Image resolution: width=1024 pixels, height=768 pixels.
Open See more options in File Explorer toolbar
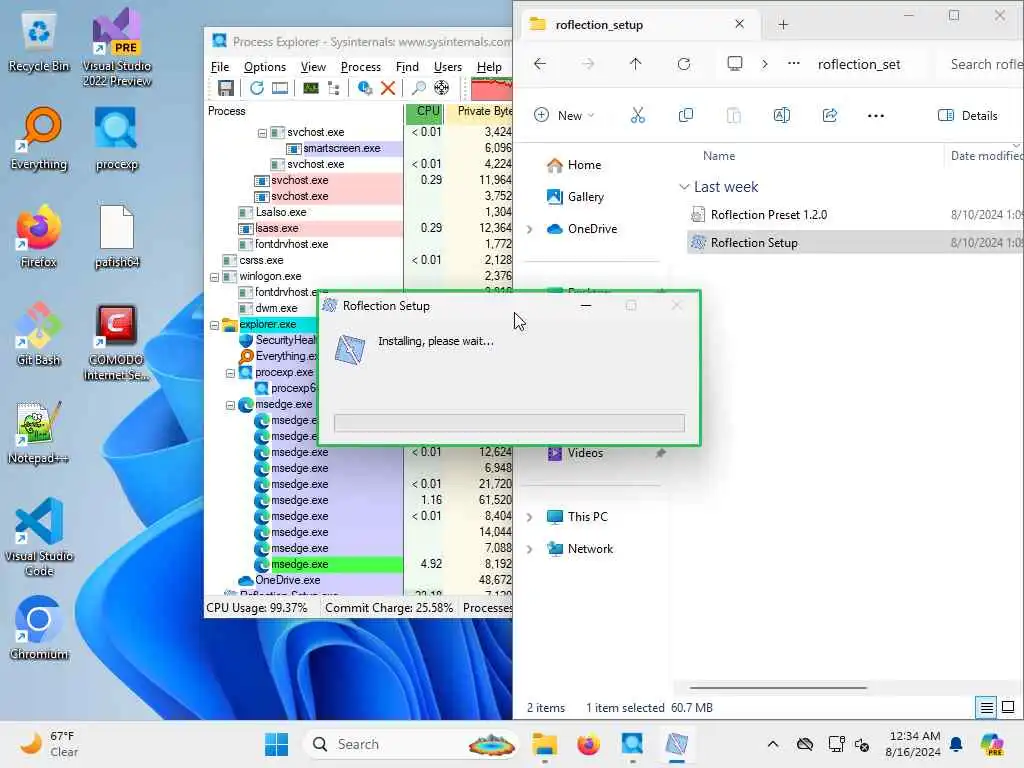click(x=876, y=116)
